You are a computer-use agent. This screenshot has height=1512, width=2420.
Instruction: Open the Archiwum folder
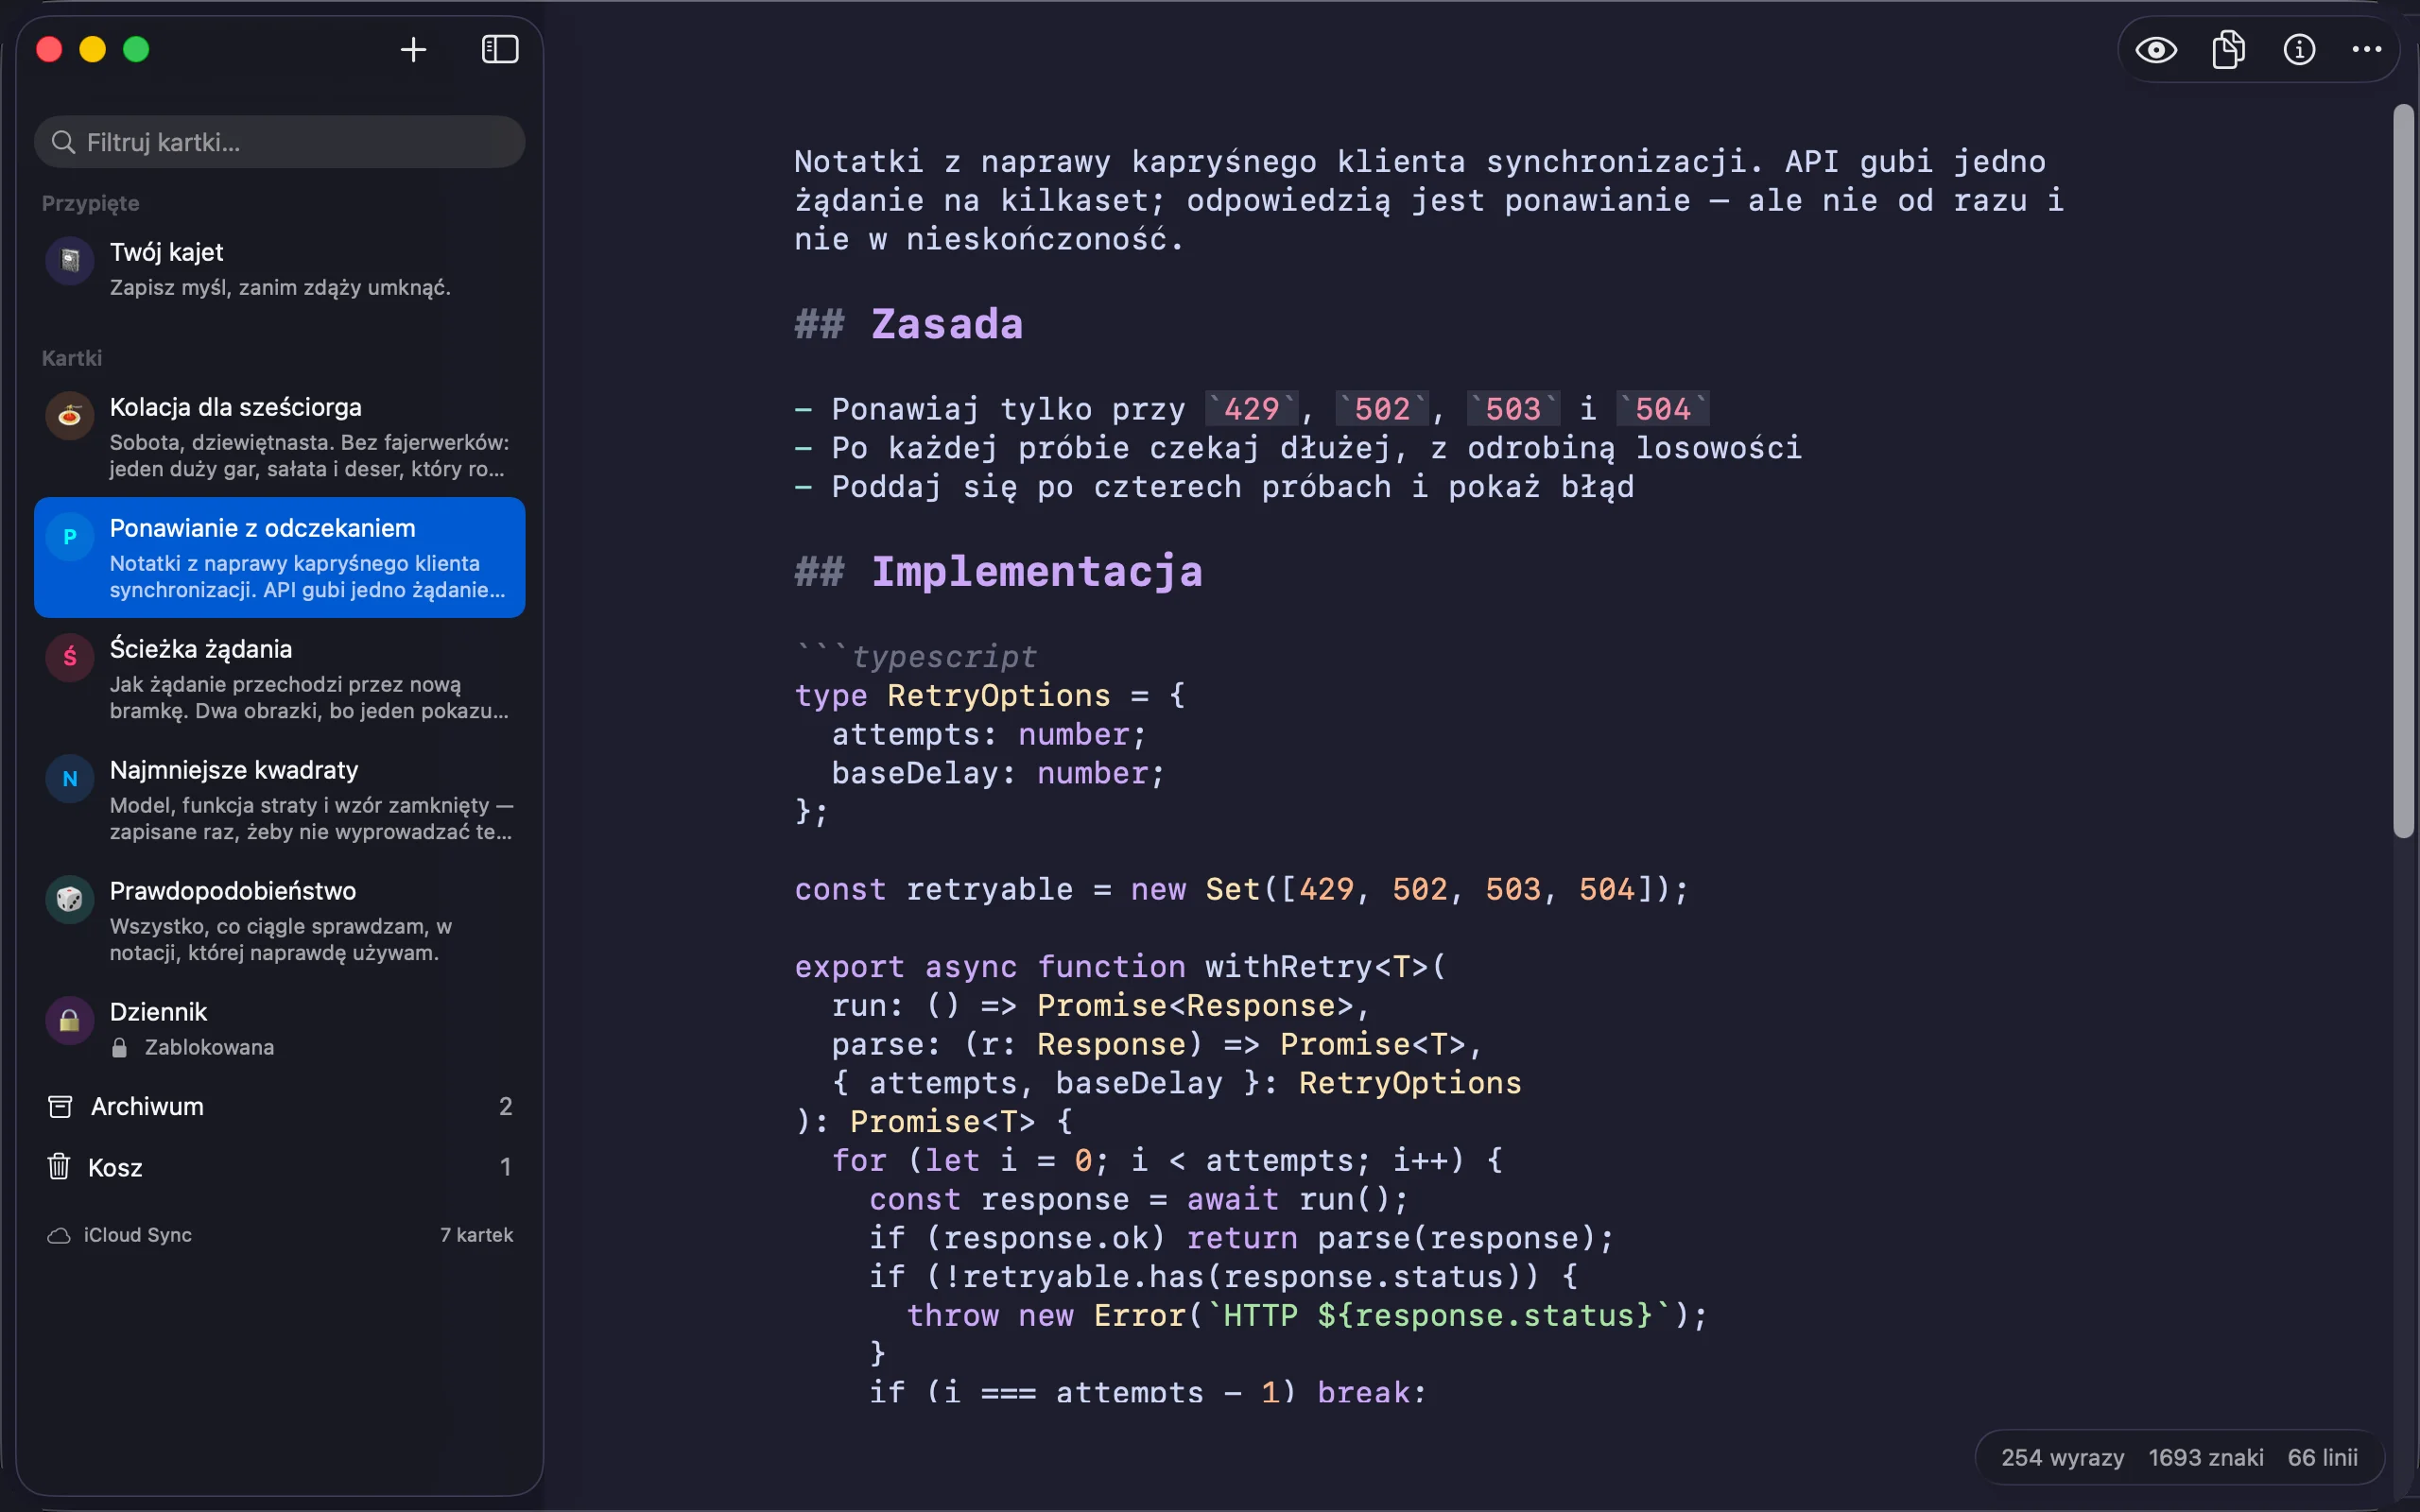click(x=279, y=1106)
